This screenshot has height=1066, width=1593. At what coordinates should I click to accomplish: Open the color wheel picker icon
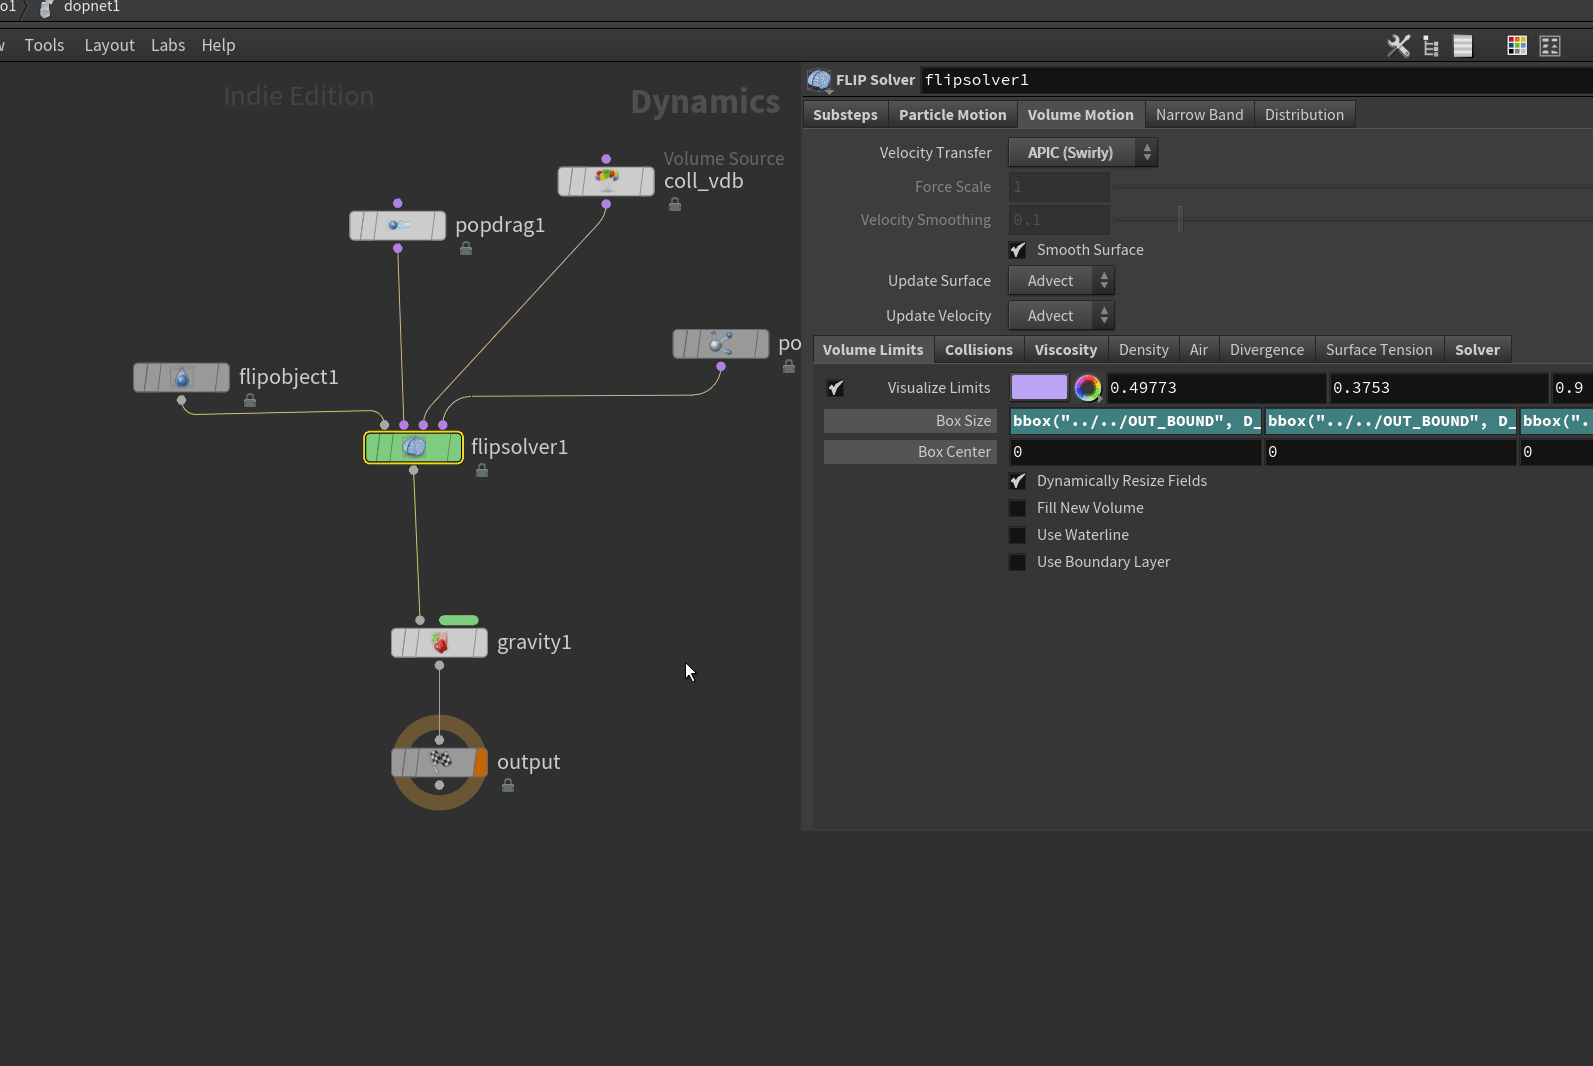click(1087, 388)
